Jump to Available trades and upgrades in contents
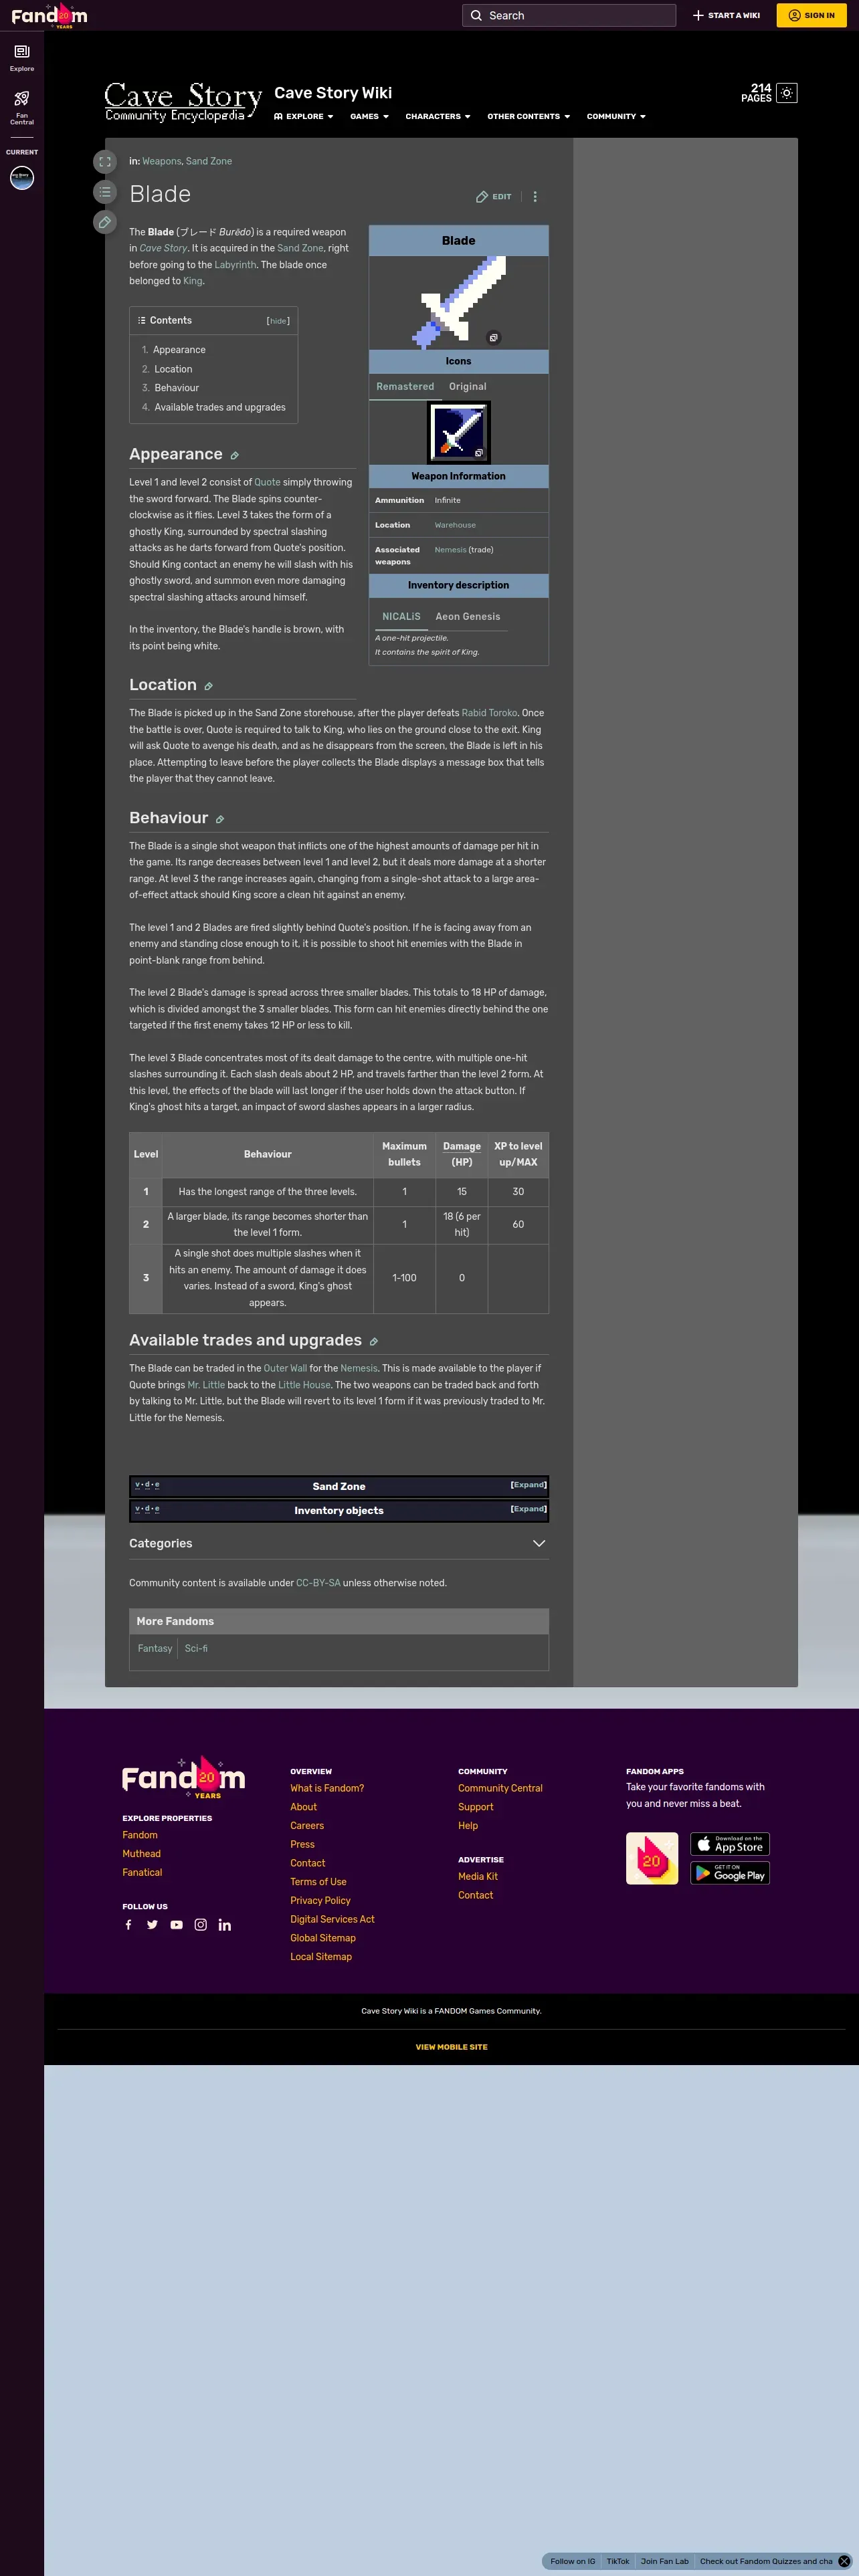Viewport: 859px width, 2576px height. pos(220,408)
